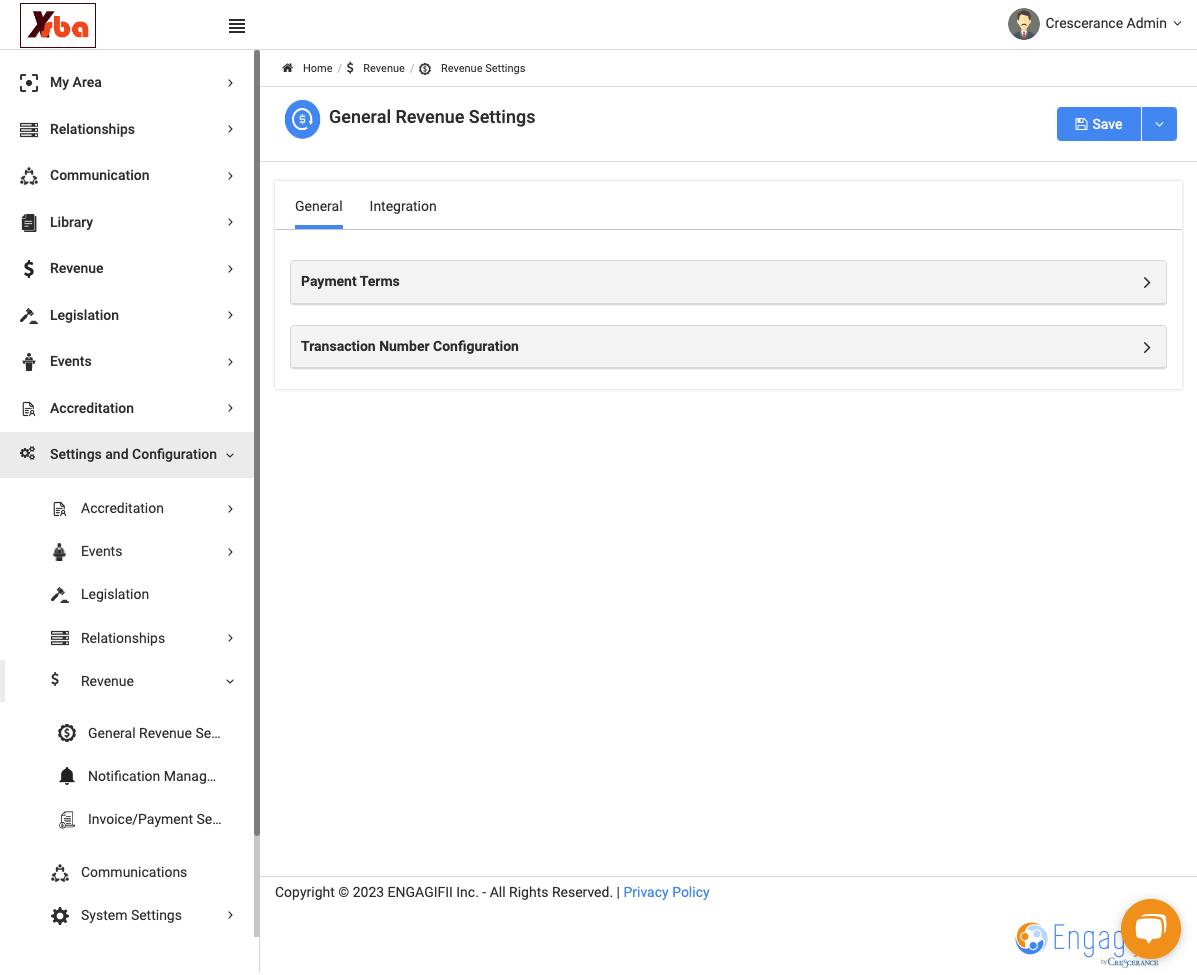Click the General Revenue Settings coin icon in the sidebar
The width and height of the screenshot is (1197, 975).
pos(67,734)
